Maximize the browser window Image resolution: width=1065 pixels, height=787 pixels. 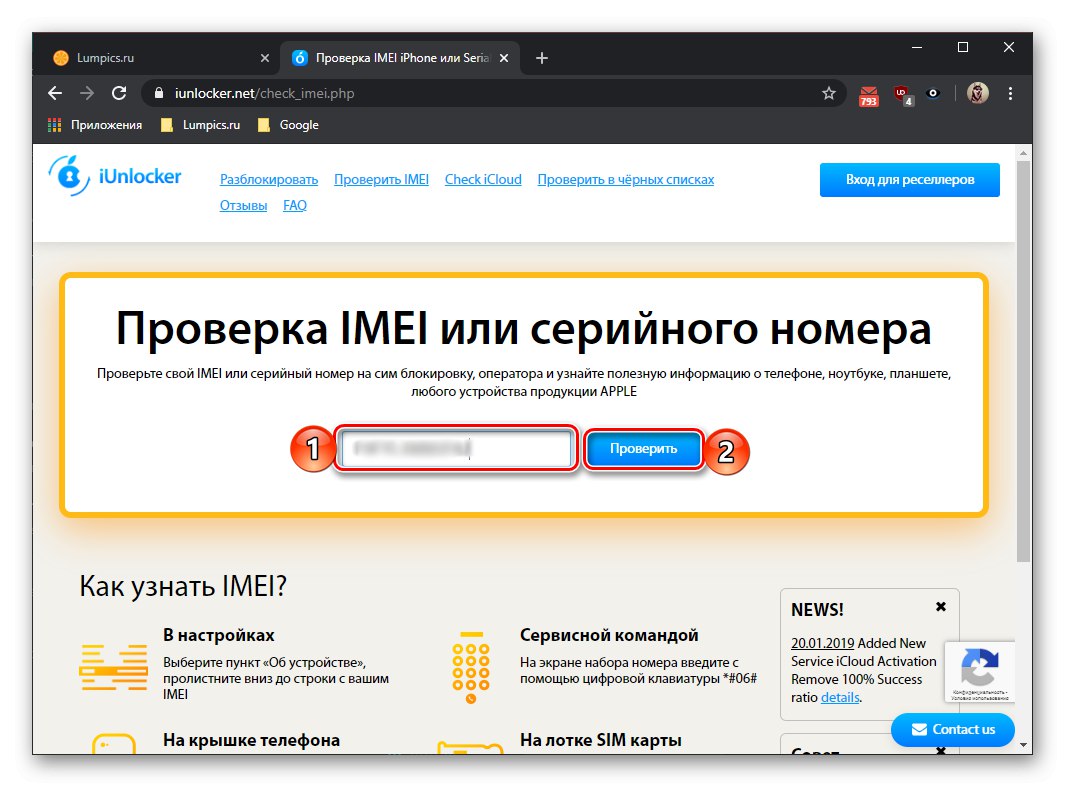[x=962, y=47]
